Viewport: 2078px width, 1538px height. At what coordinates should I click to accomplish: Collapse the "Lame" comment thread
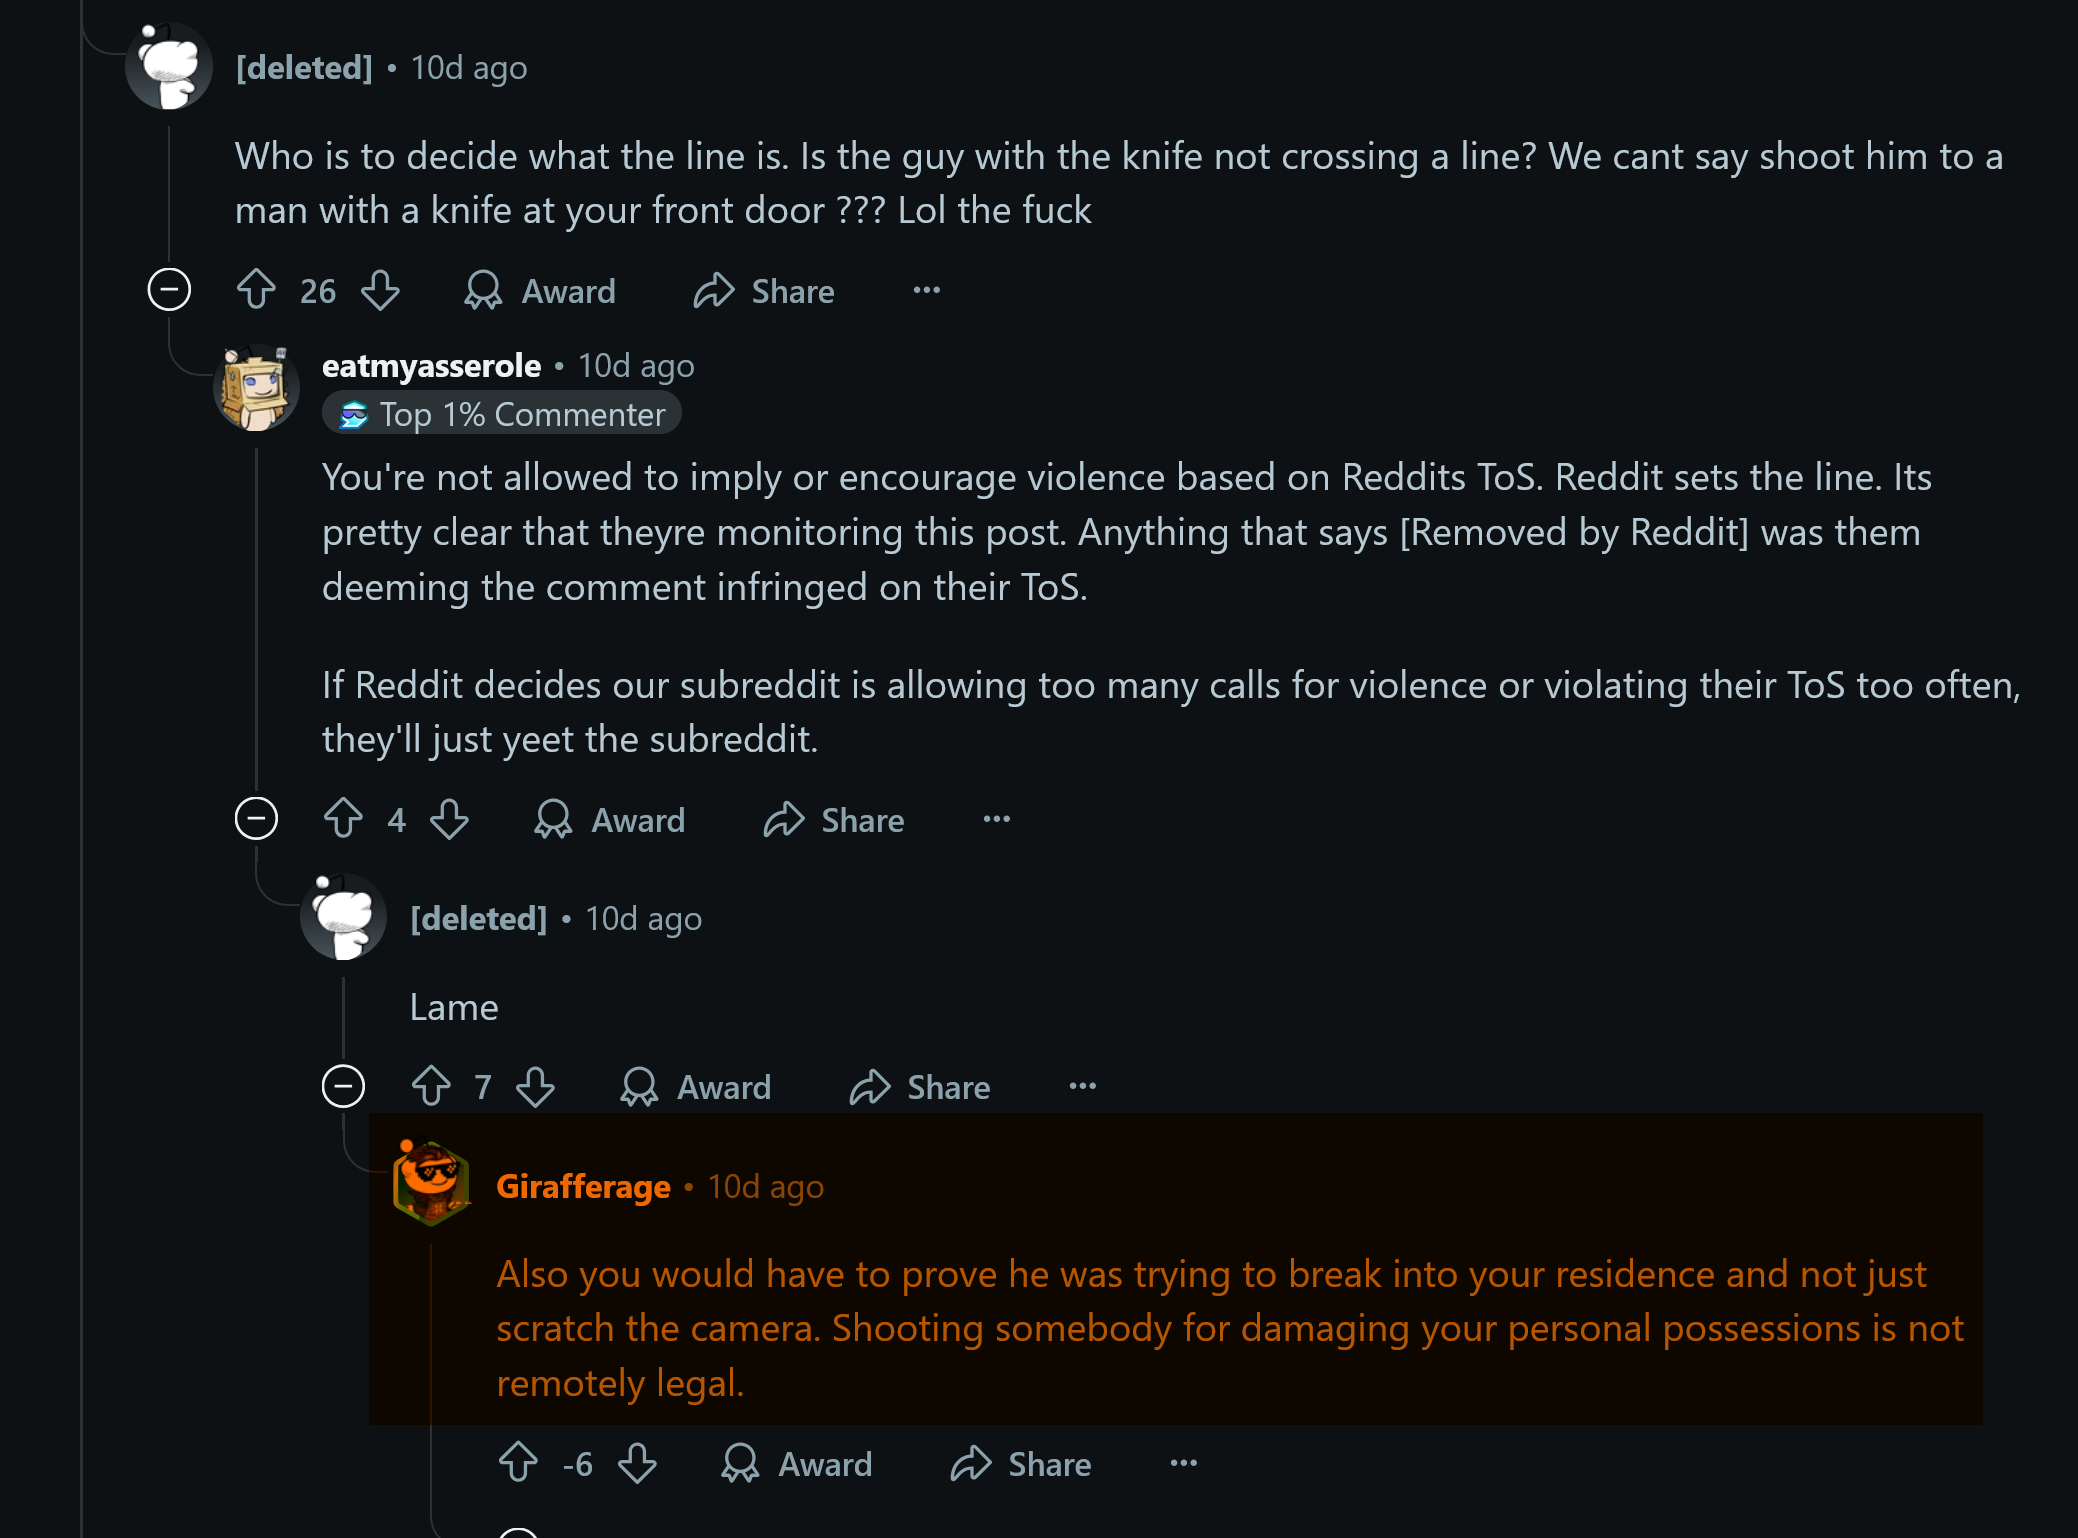[343, 1086]
